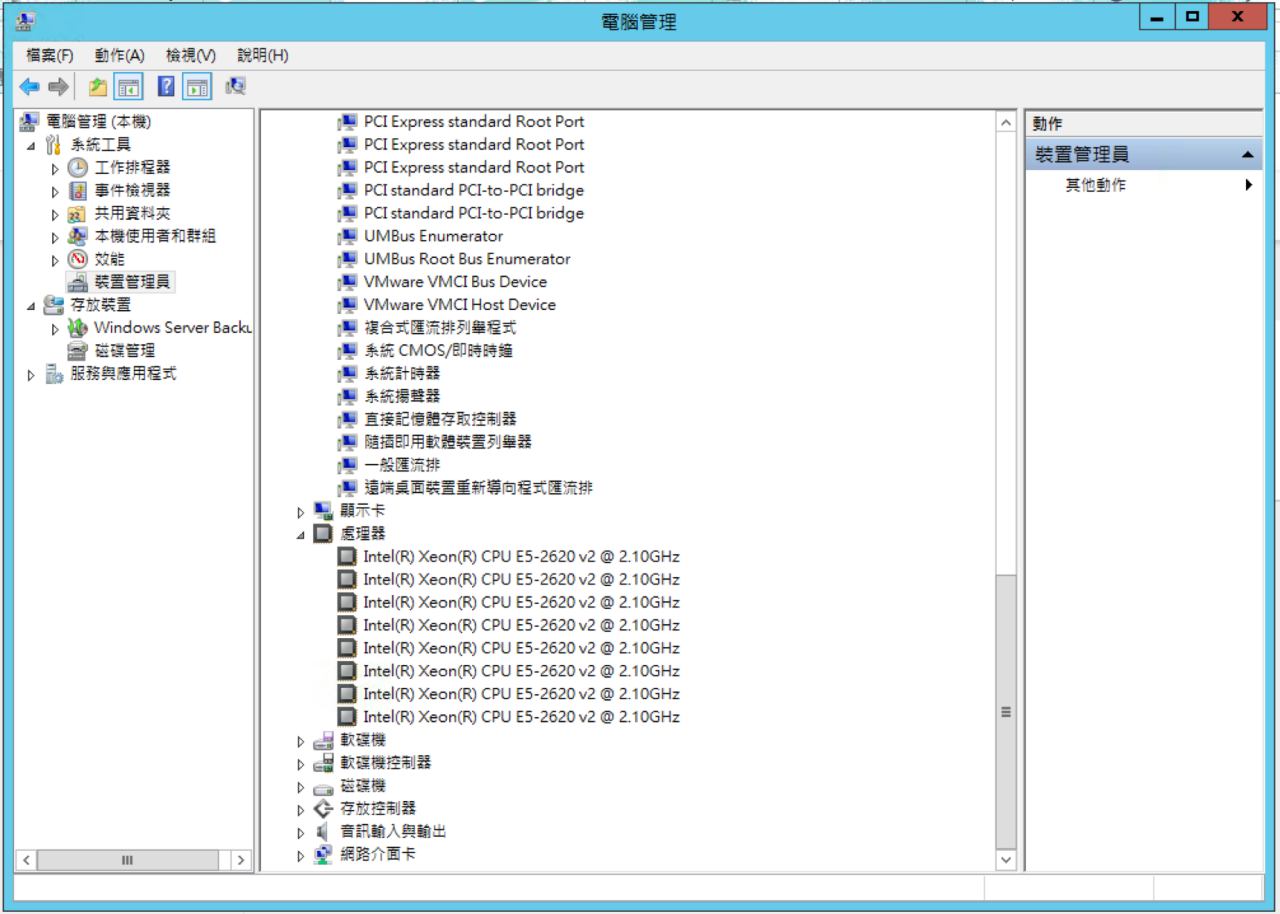
Task: Click the 顯示卡 display adapter icon
Action: click(324, 511)
